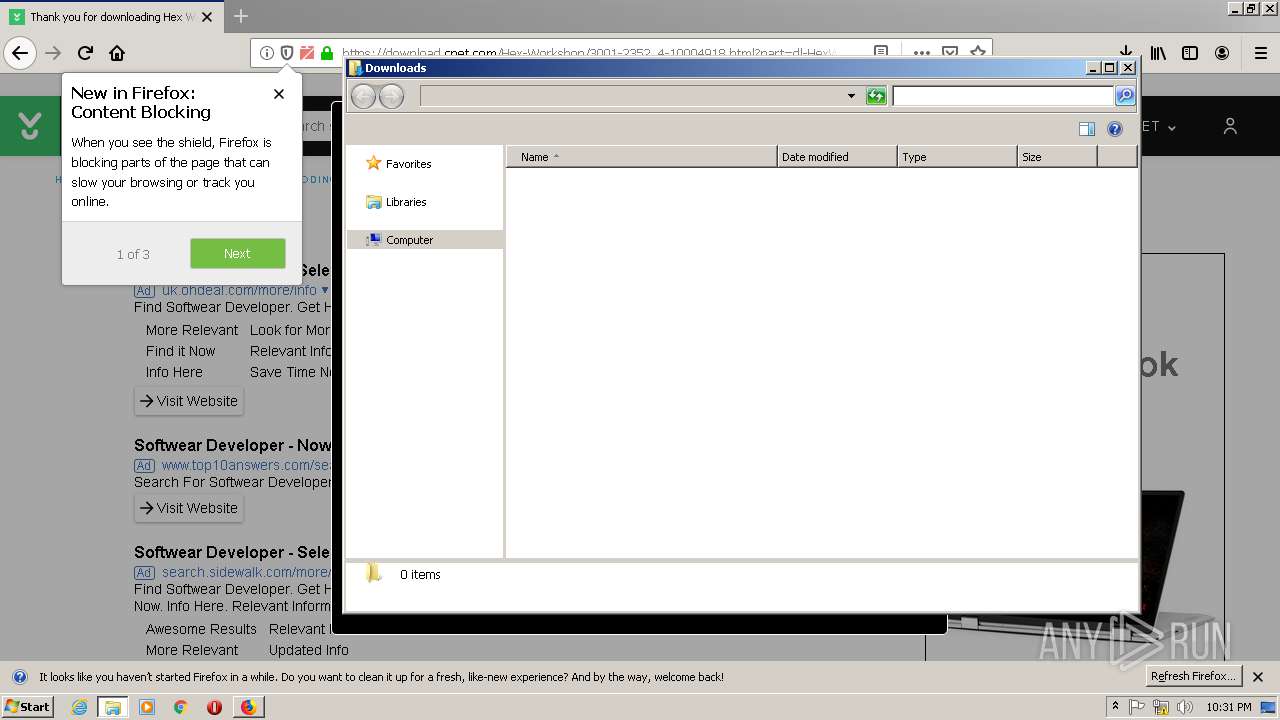Click the Info Here ad link
The width and height of the screenshot is (1280, 720).
(174, 372)
